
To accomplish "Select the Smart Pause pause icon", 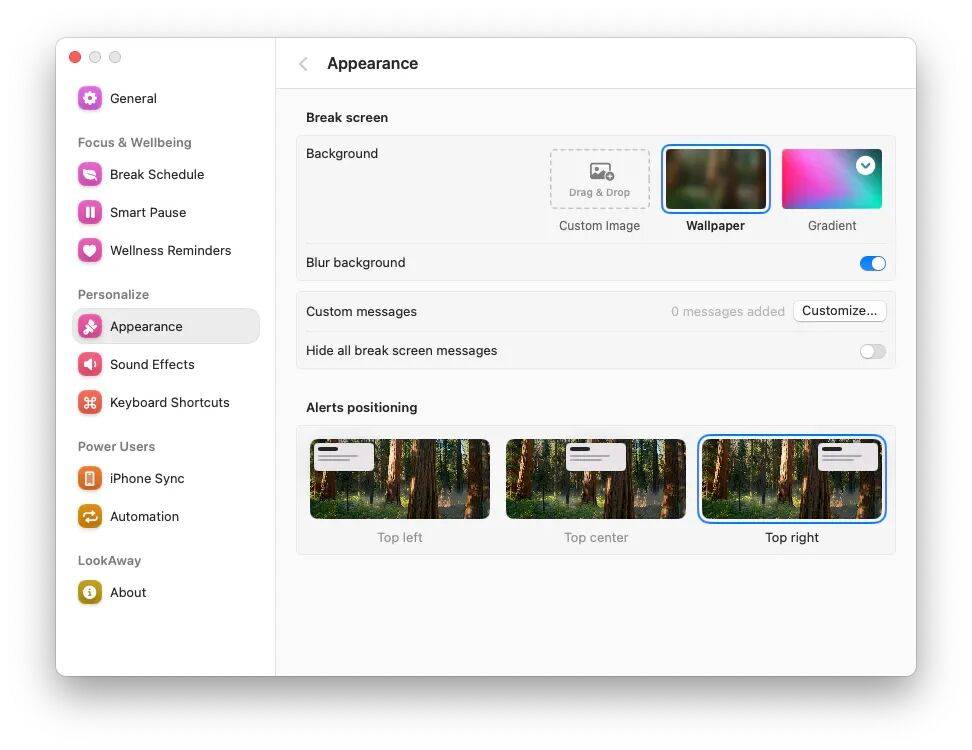I will pos(90,212).
